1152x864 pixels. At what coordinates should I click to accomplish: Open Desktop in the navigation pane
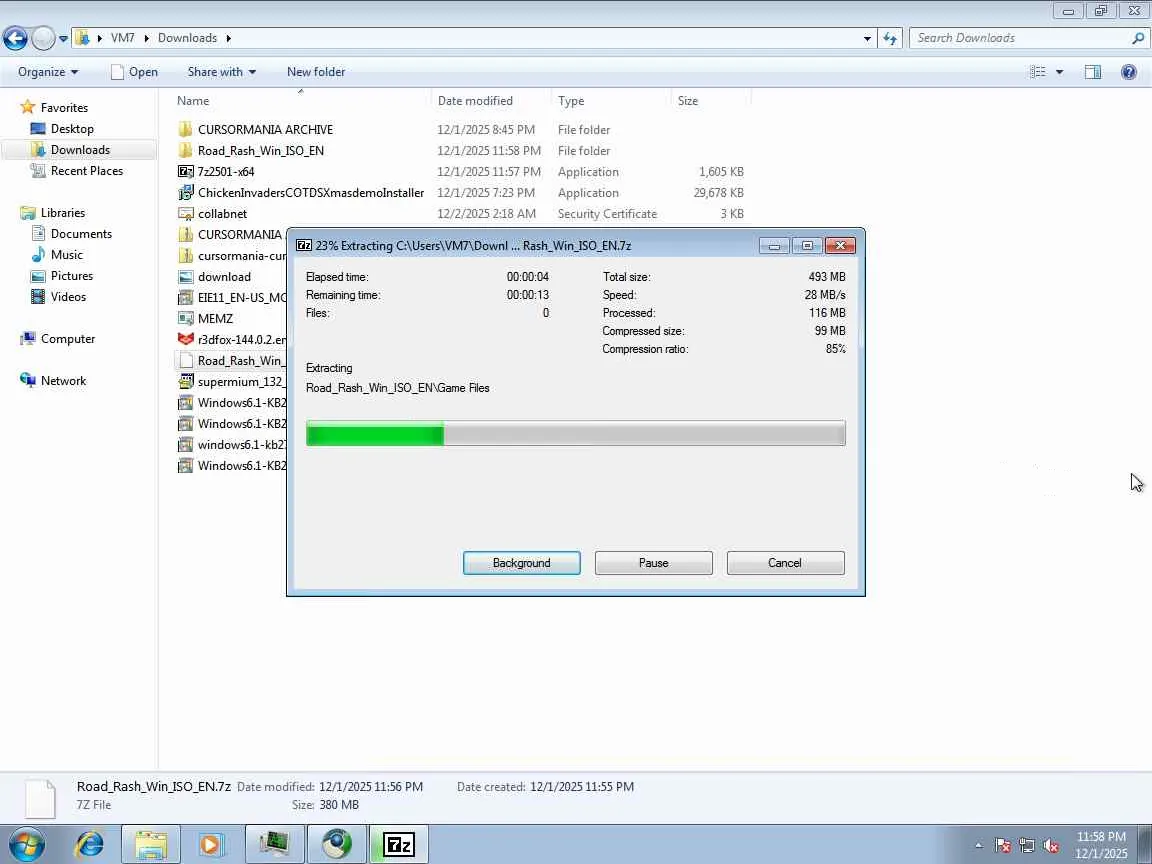coord(72,129)
